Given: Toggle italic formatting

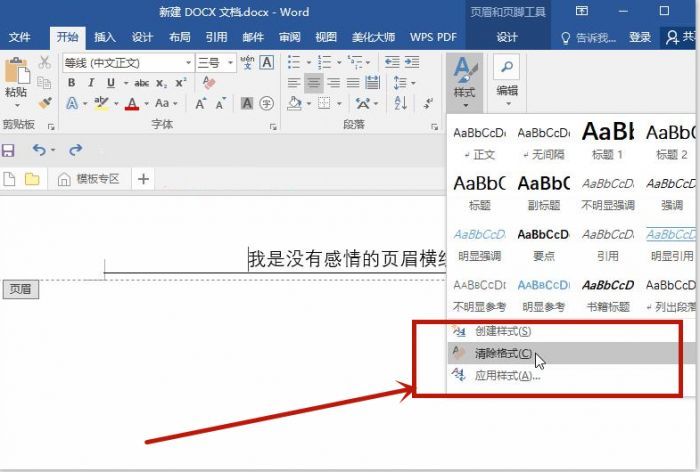Looking at the screenshot, I should click(91, 83).
